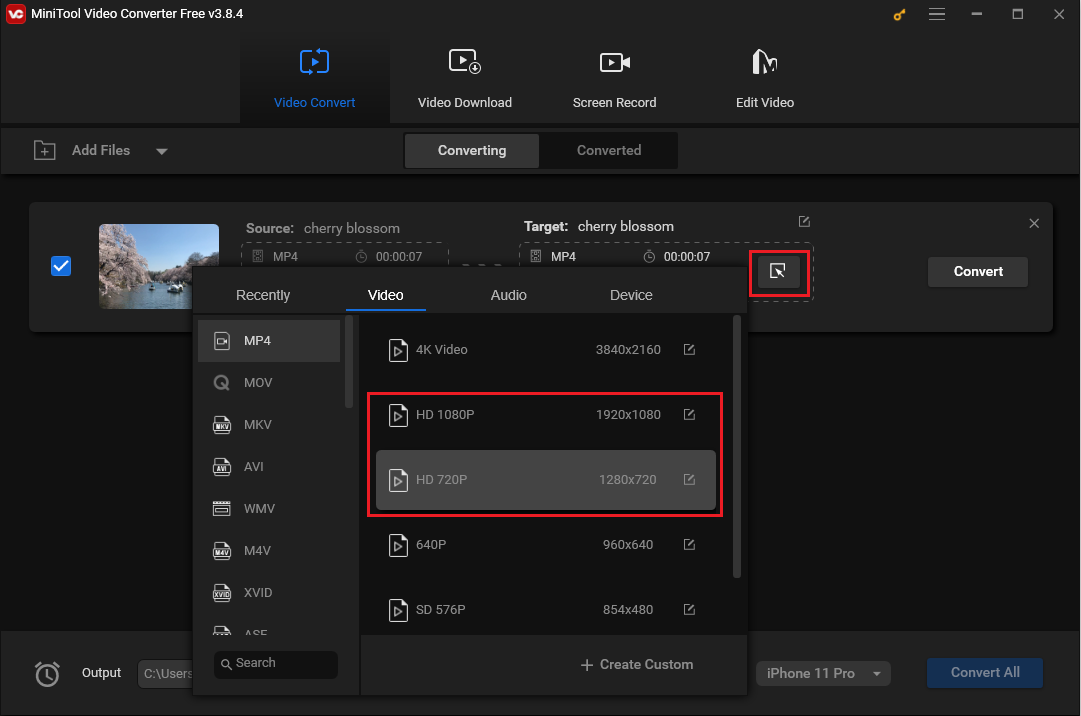Click the format list scrollbar
Viewport: 1081px width, 716px height.
point(349,362)
